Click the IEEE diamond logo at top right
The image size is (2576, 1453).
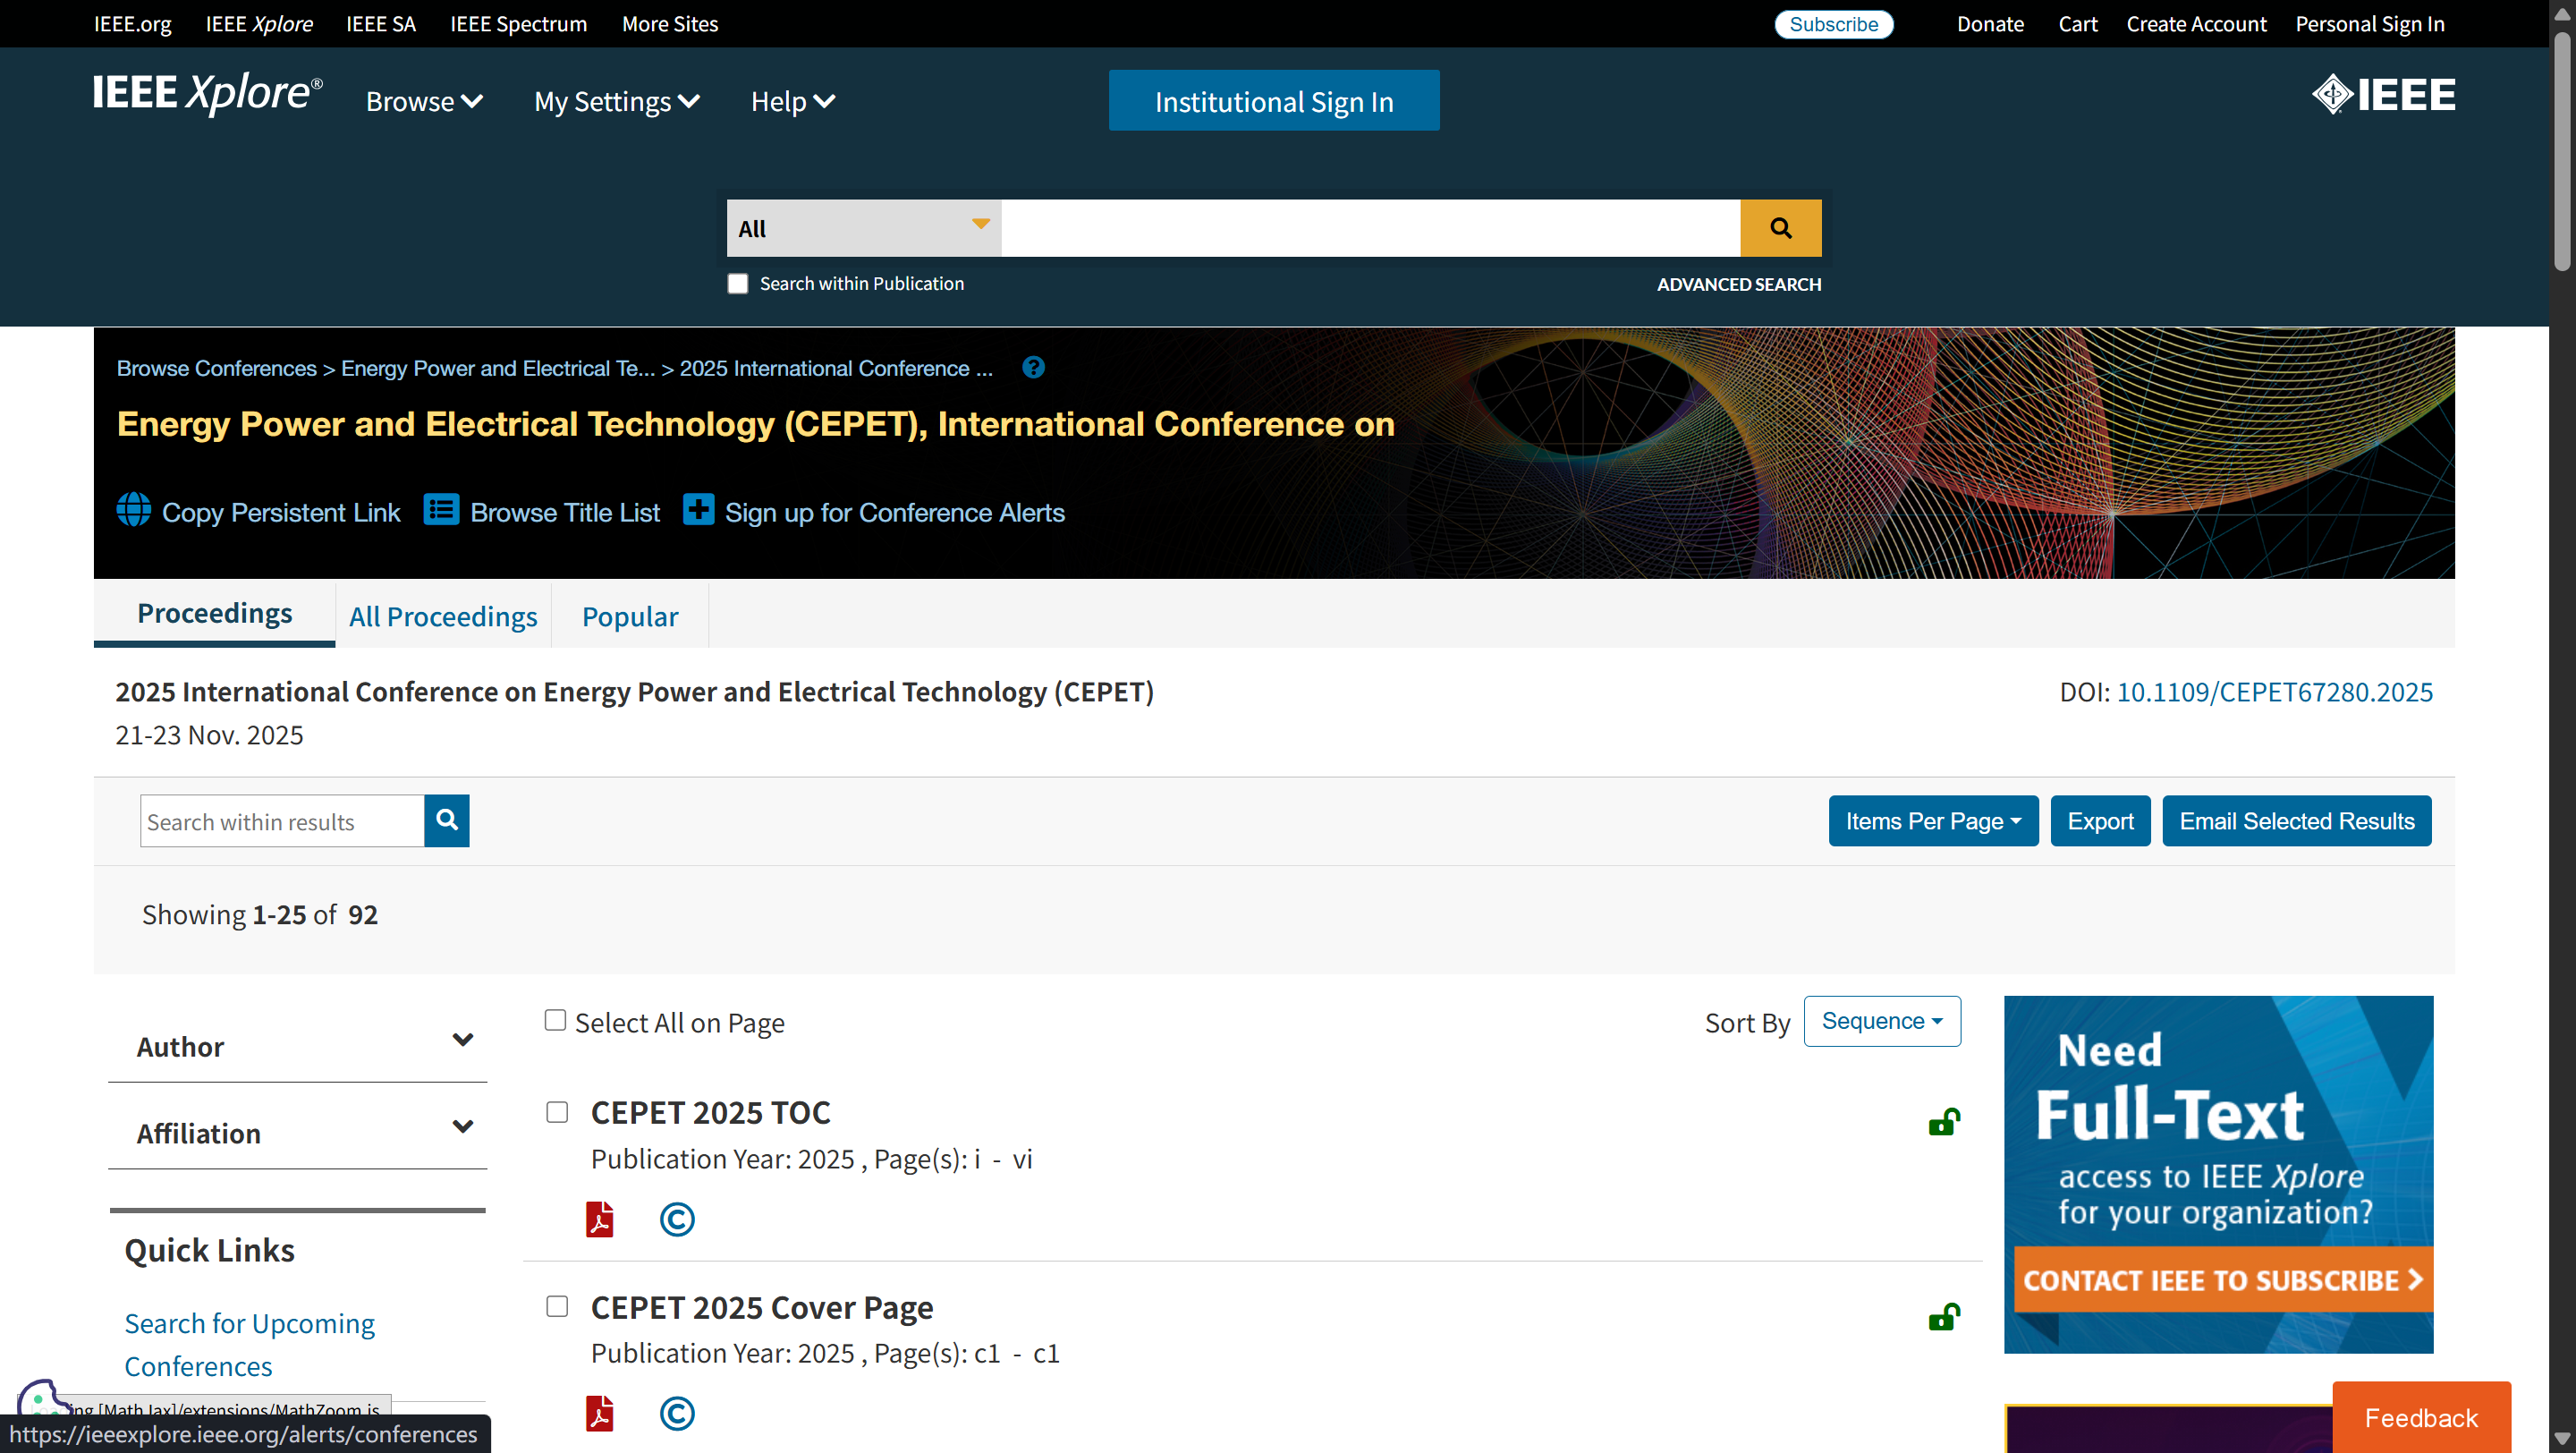2383,95
